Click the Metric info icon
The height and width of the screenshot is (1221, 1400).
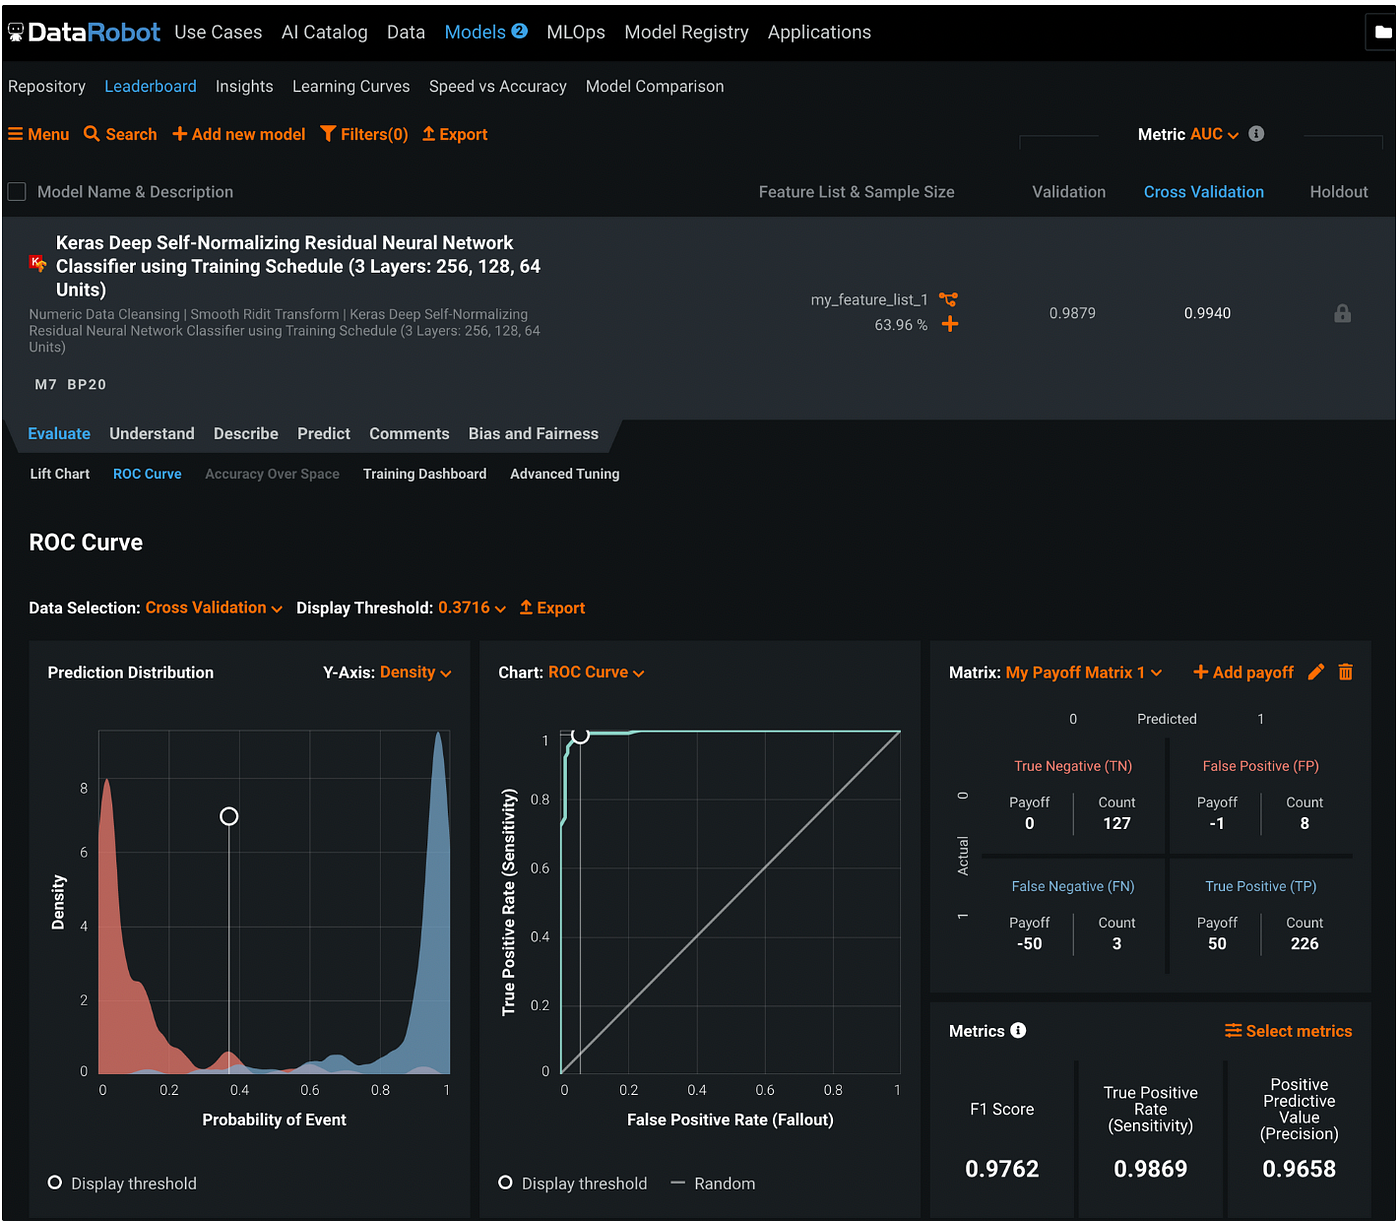pyautogui.click(x=1257, y=134)
